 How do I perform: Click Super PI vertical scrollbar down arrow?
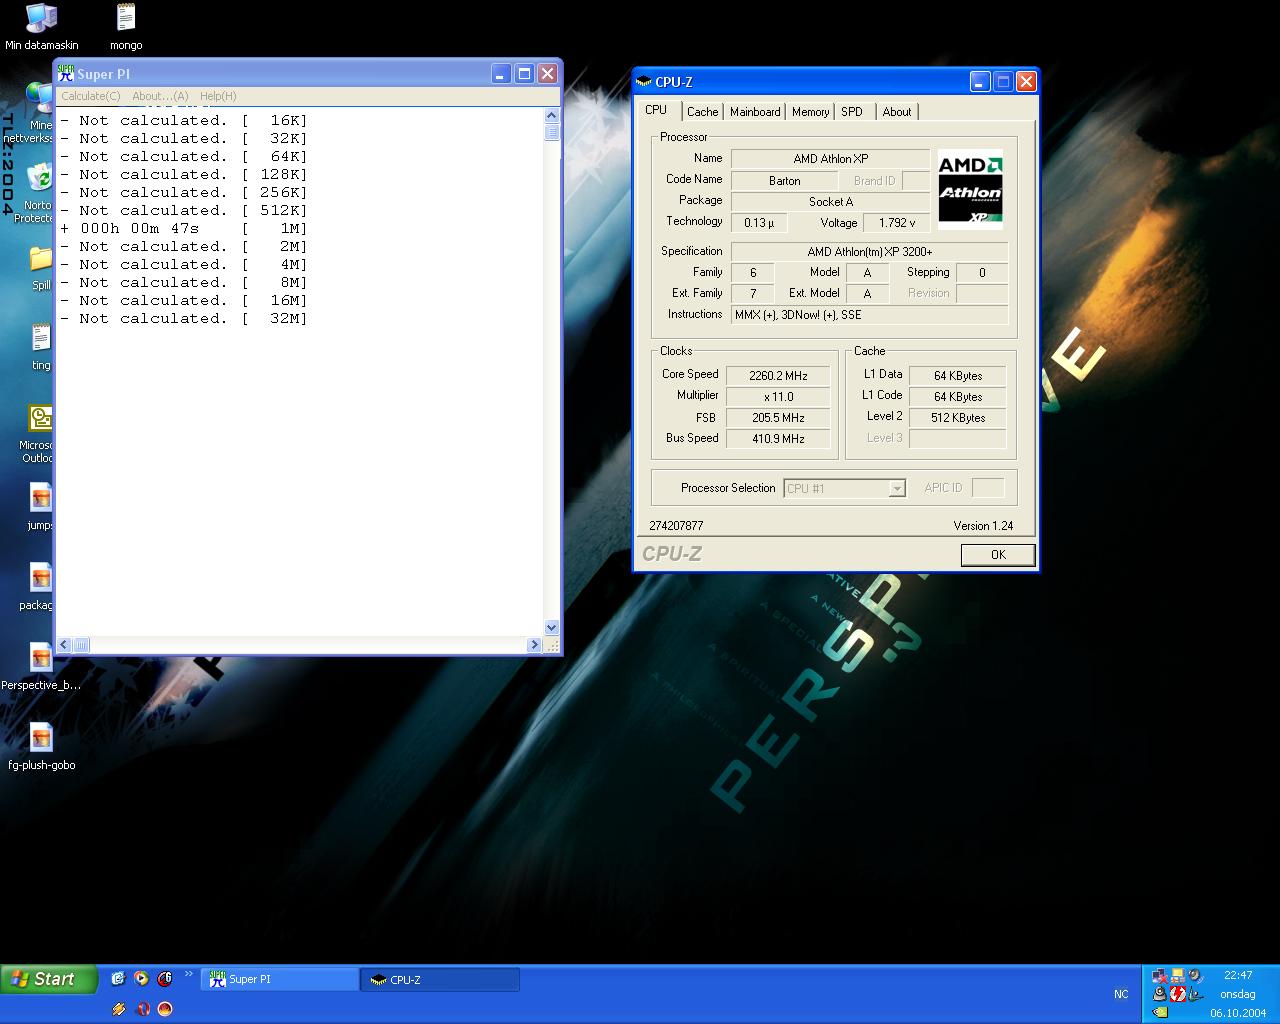point(552,627)
